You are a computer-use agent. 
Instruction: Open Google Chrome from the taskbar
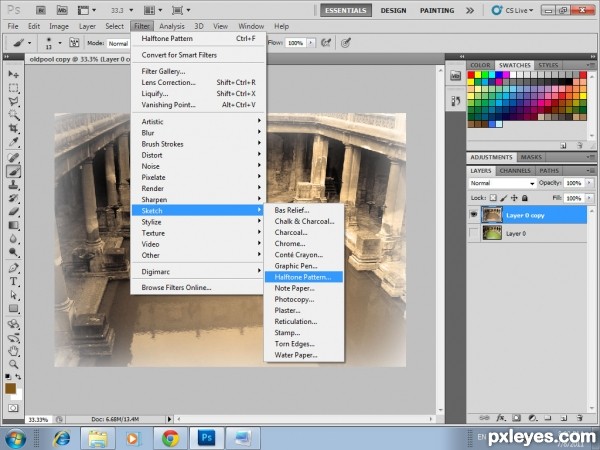tap(170, 437)
